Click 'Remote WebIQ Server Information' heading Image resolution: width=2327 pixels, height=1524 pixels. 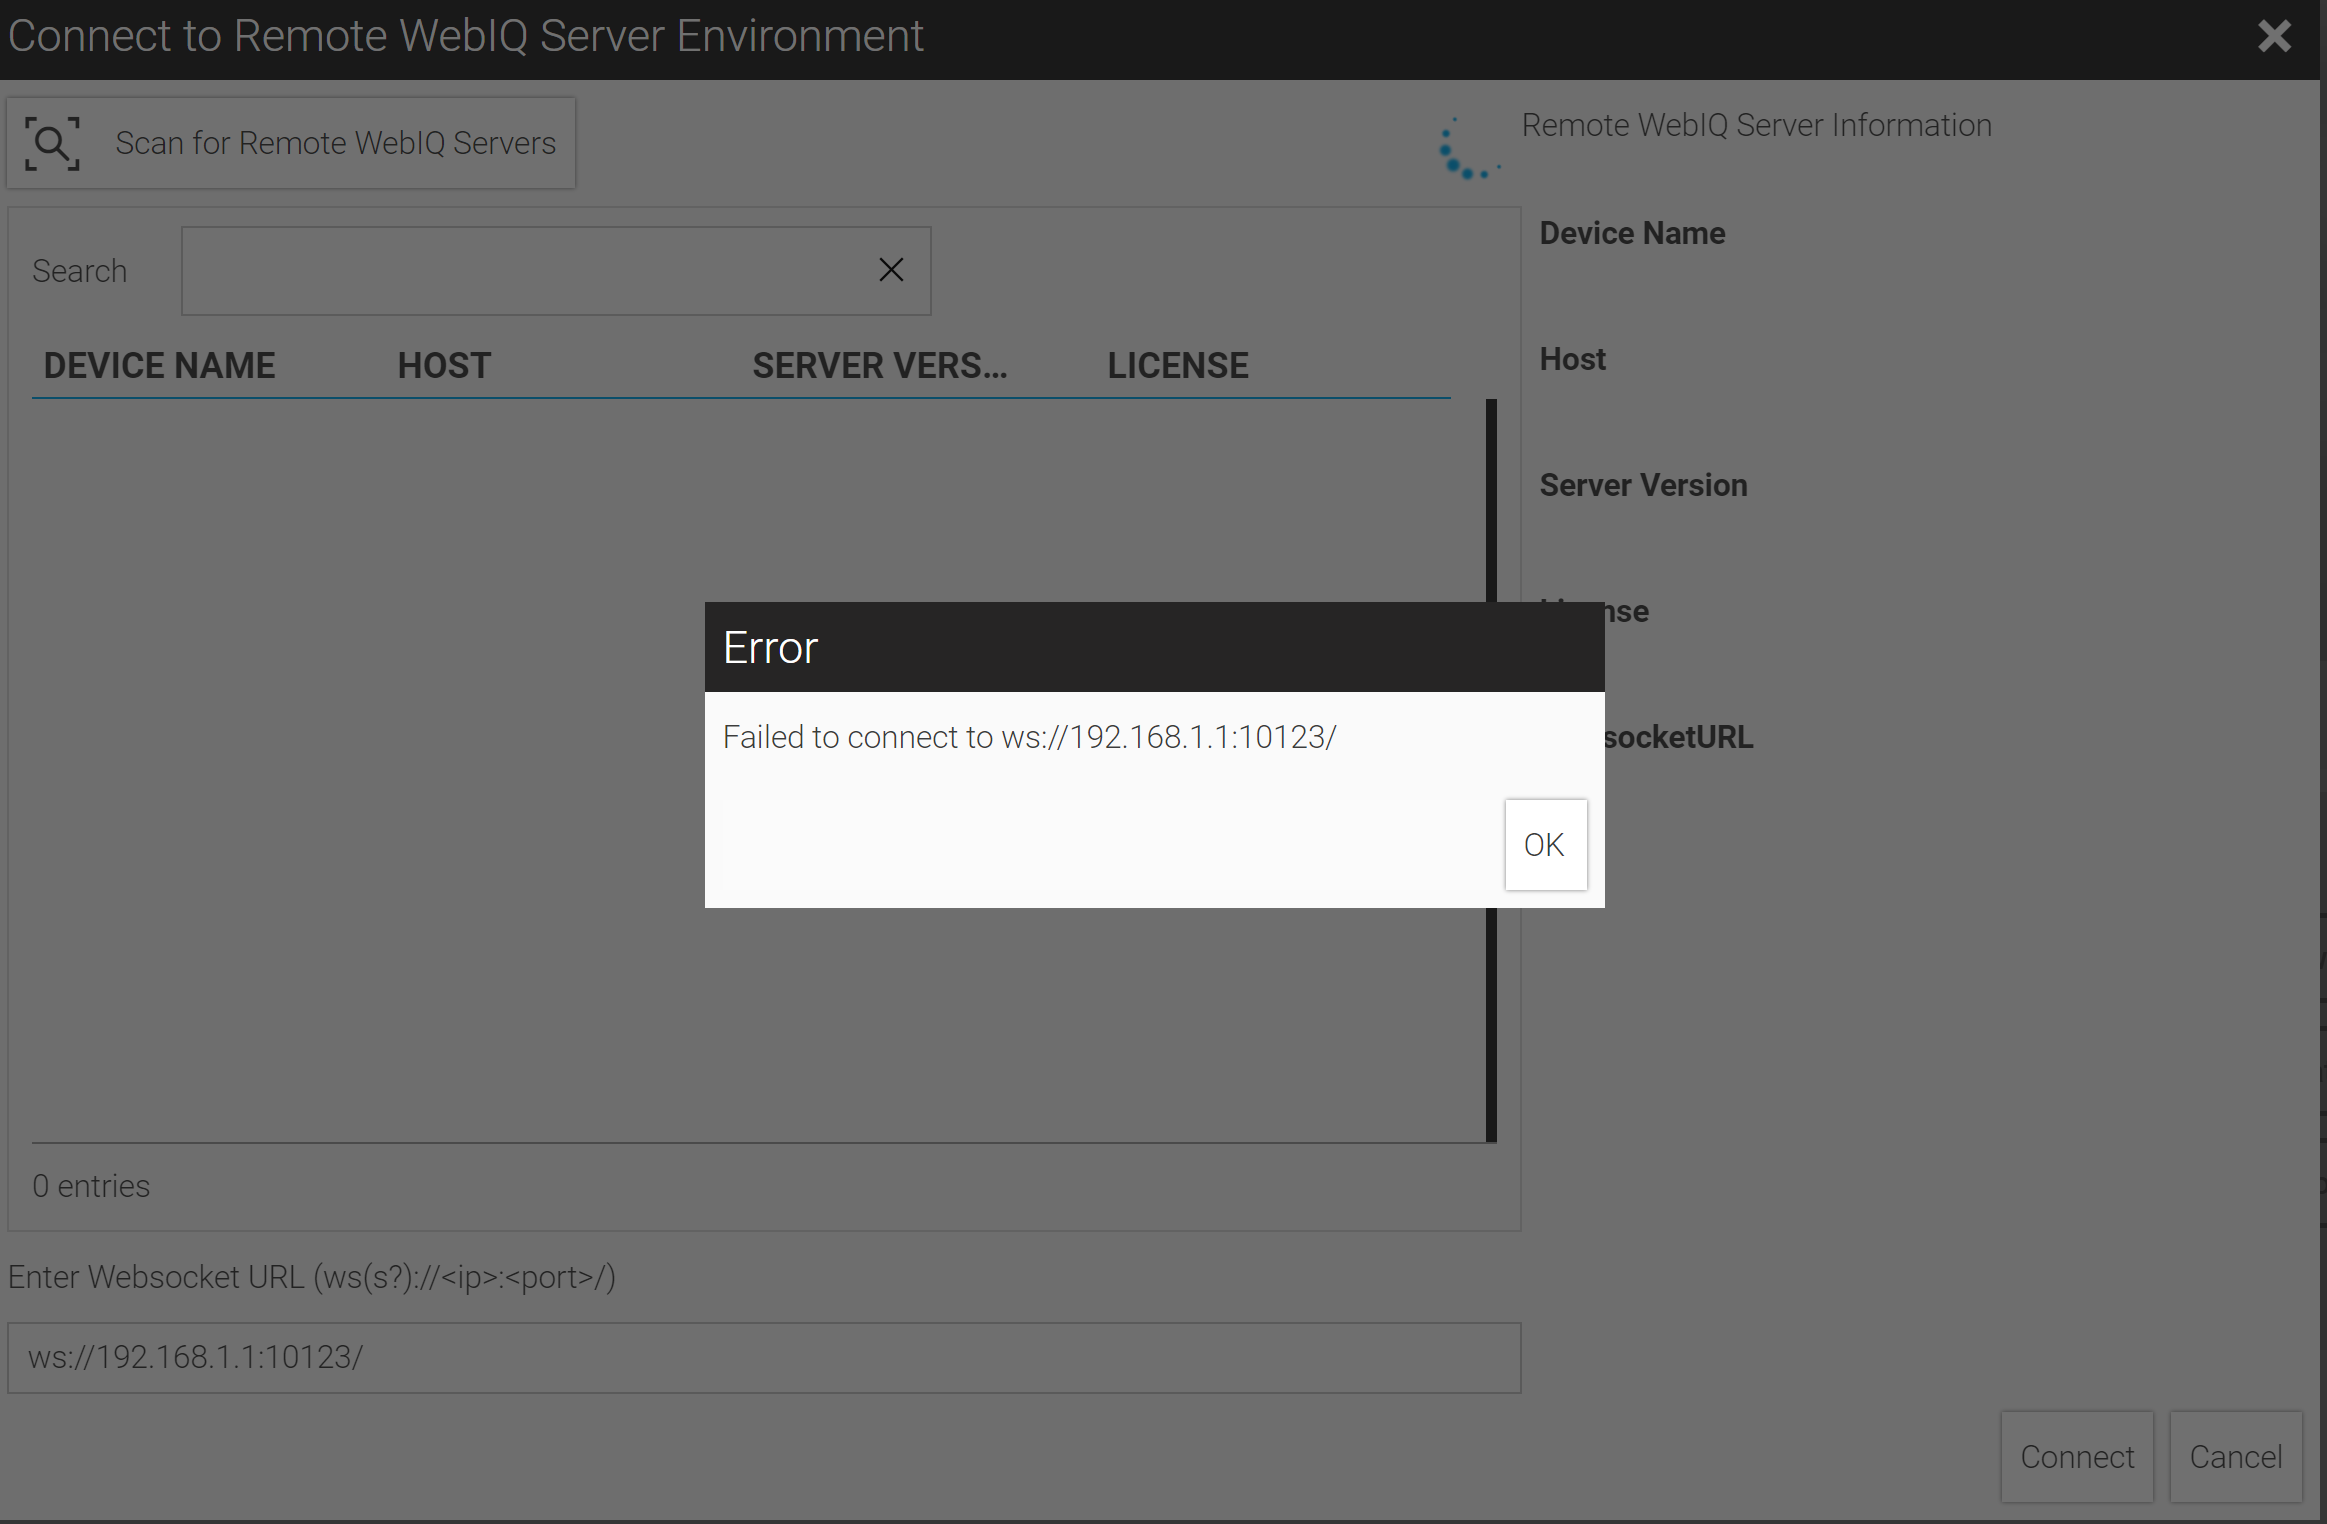tap(1756, 125)
